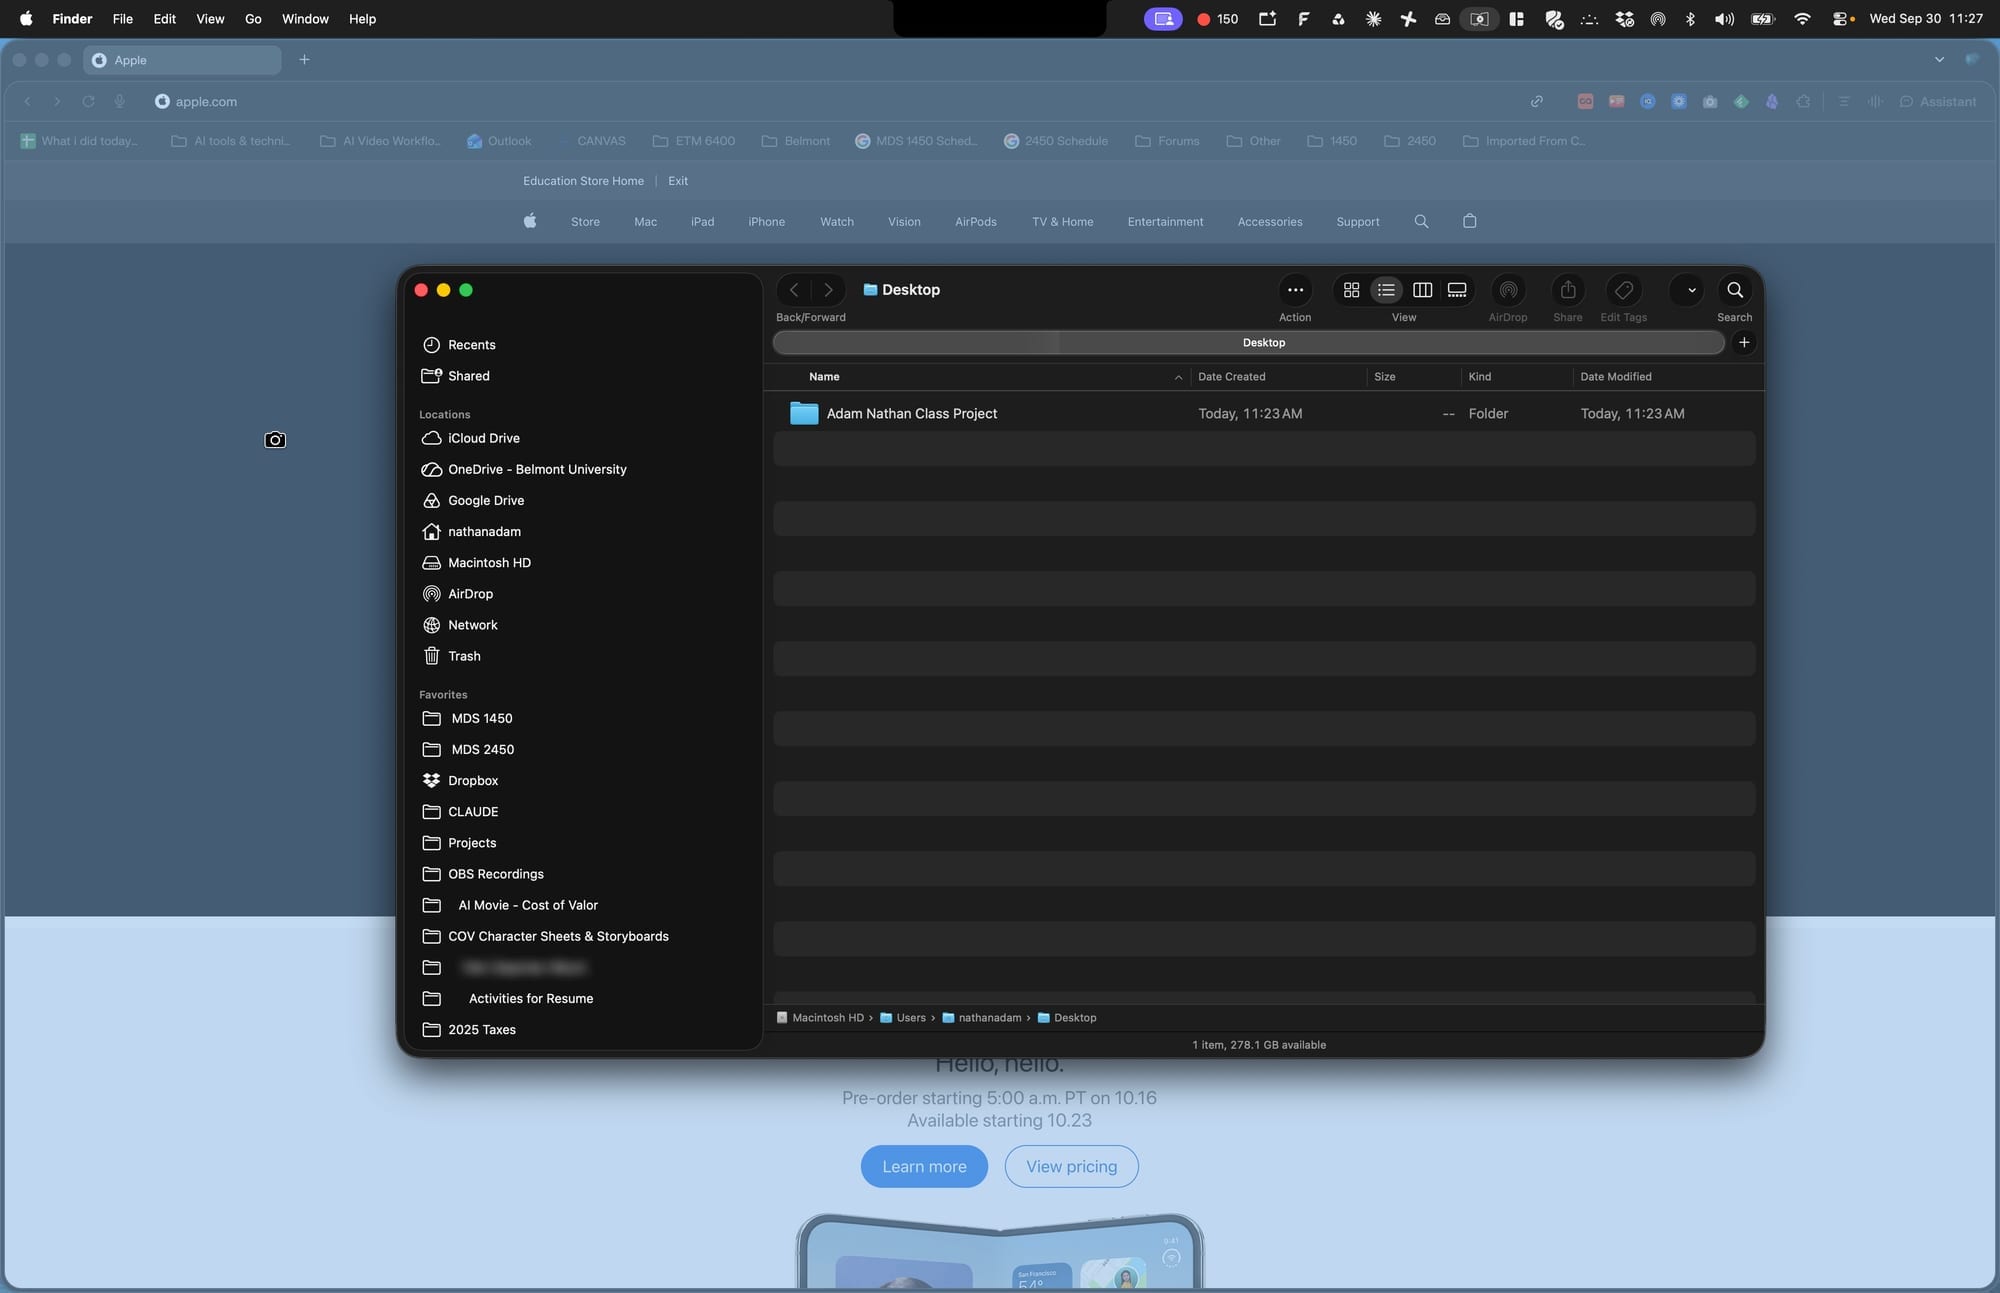Open AirDrop in Finder sidebar

(x=469, y=594)
